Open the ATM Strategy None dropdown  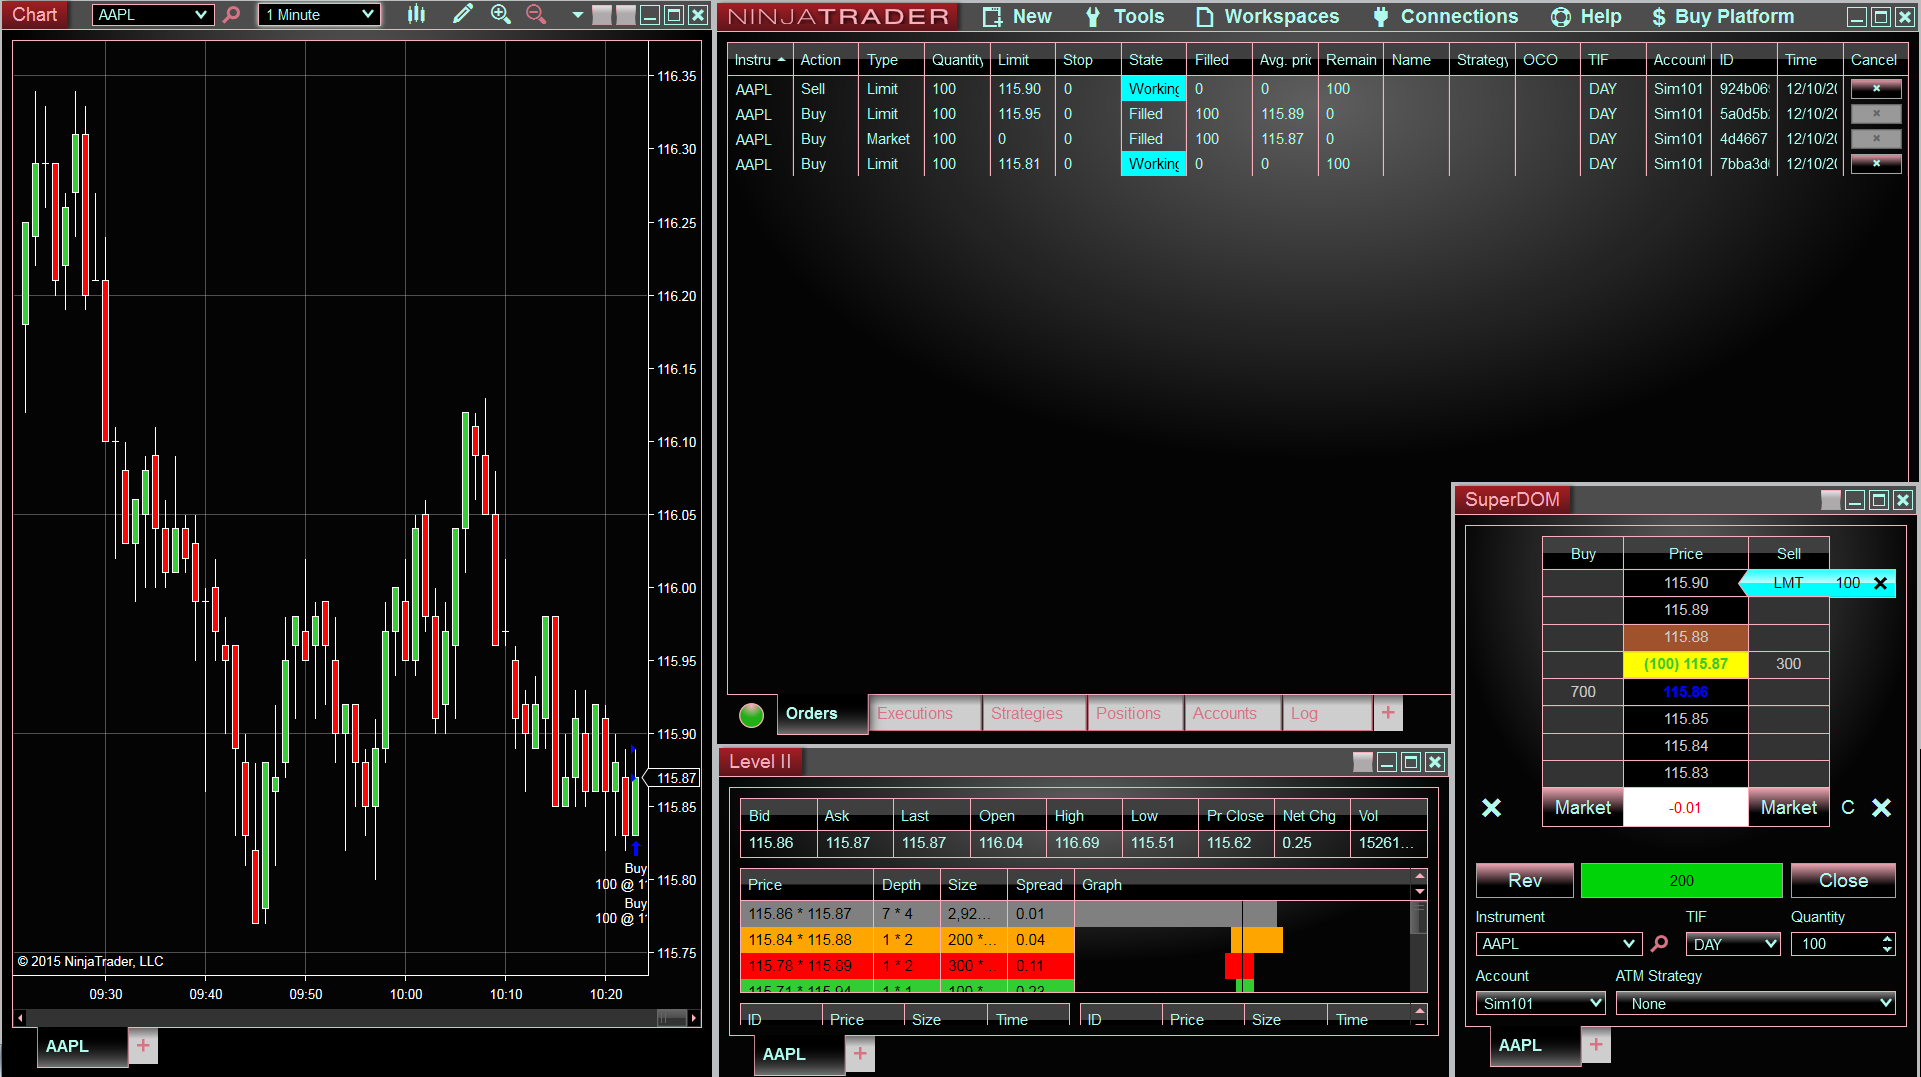(1756, 1003)
